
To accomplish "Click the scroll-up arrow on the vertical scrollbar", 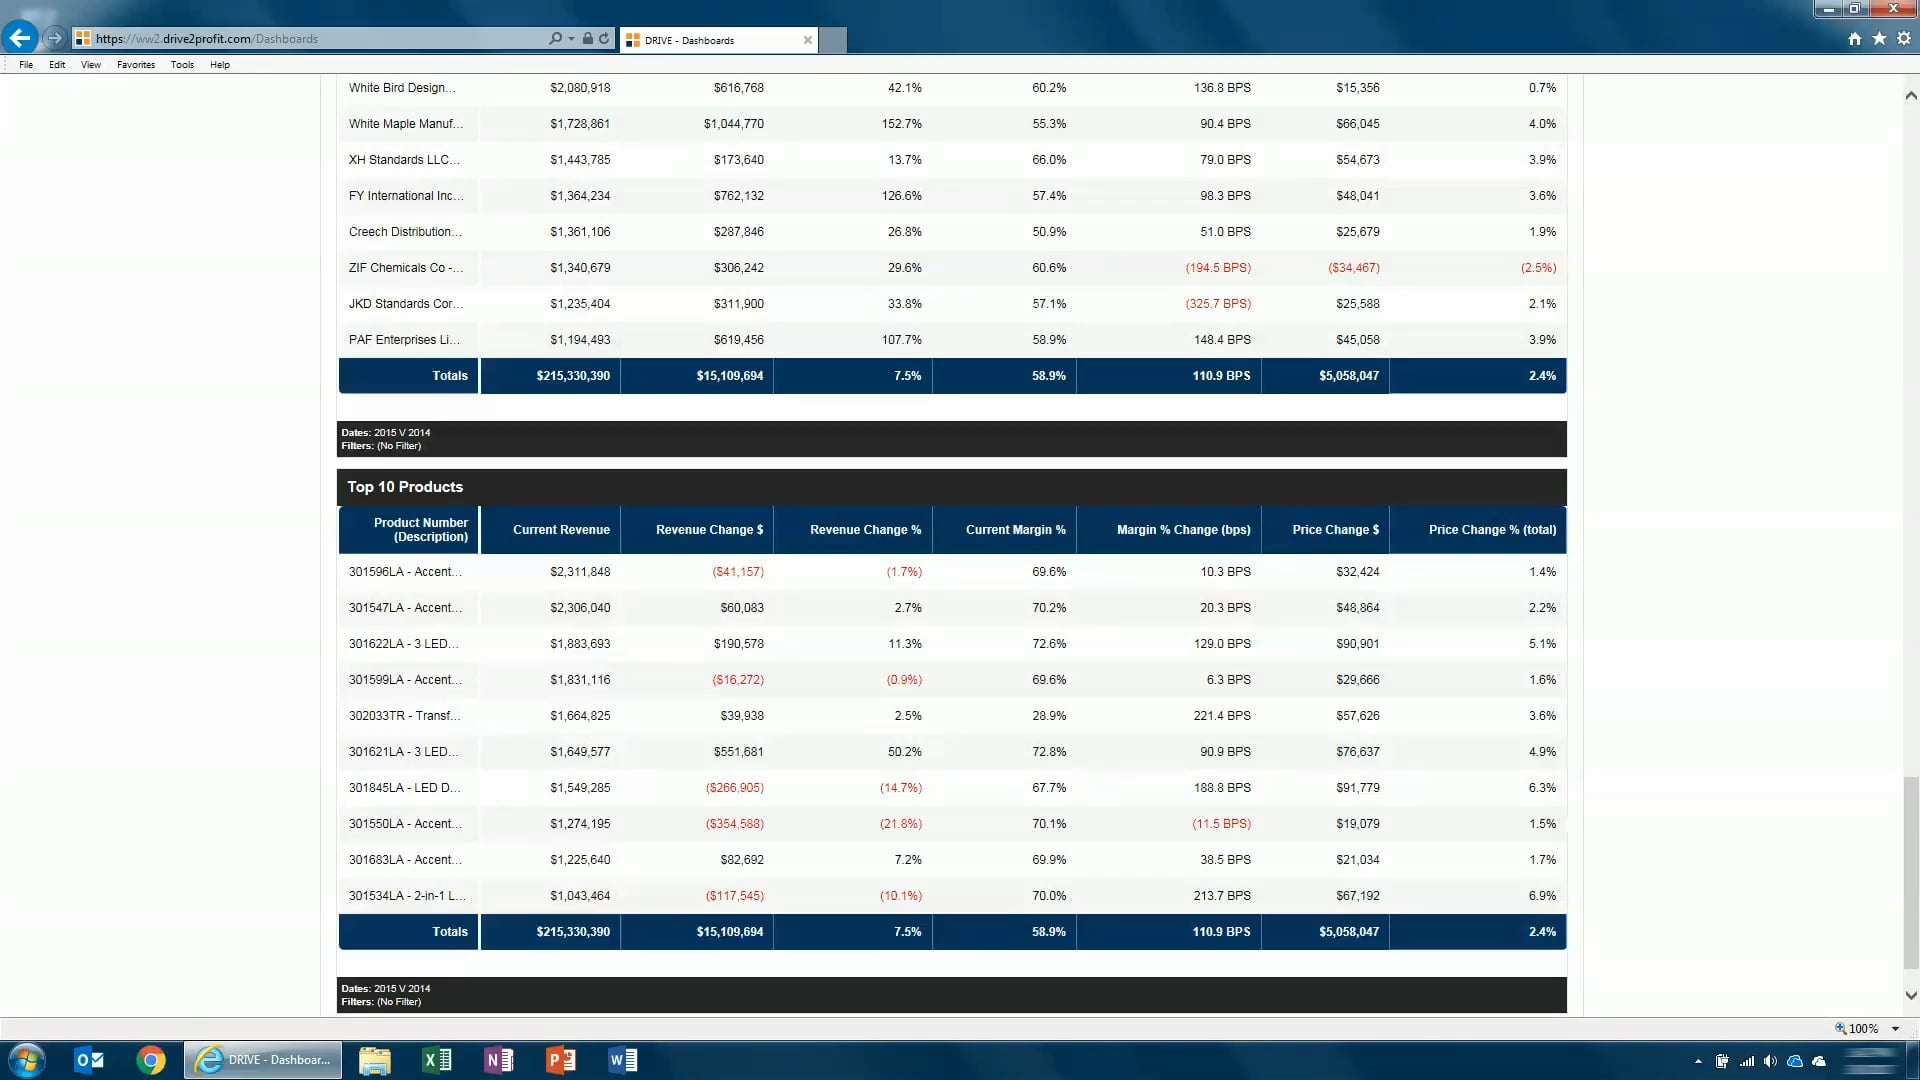I will click(x=1910, y=95).
